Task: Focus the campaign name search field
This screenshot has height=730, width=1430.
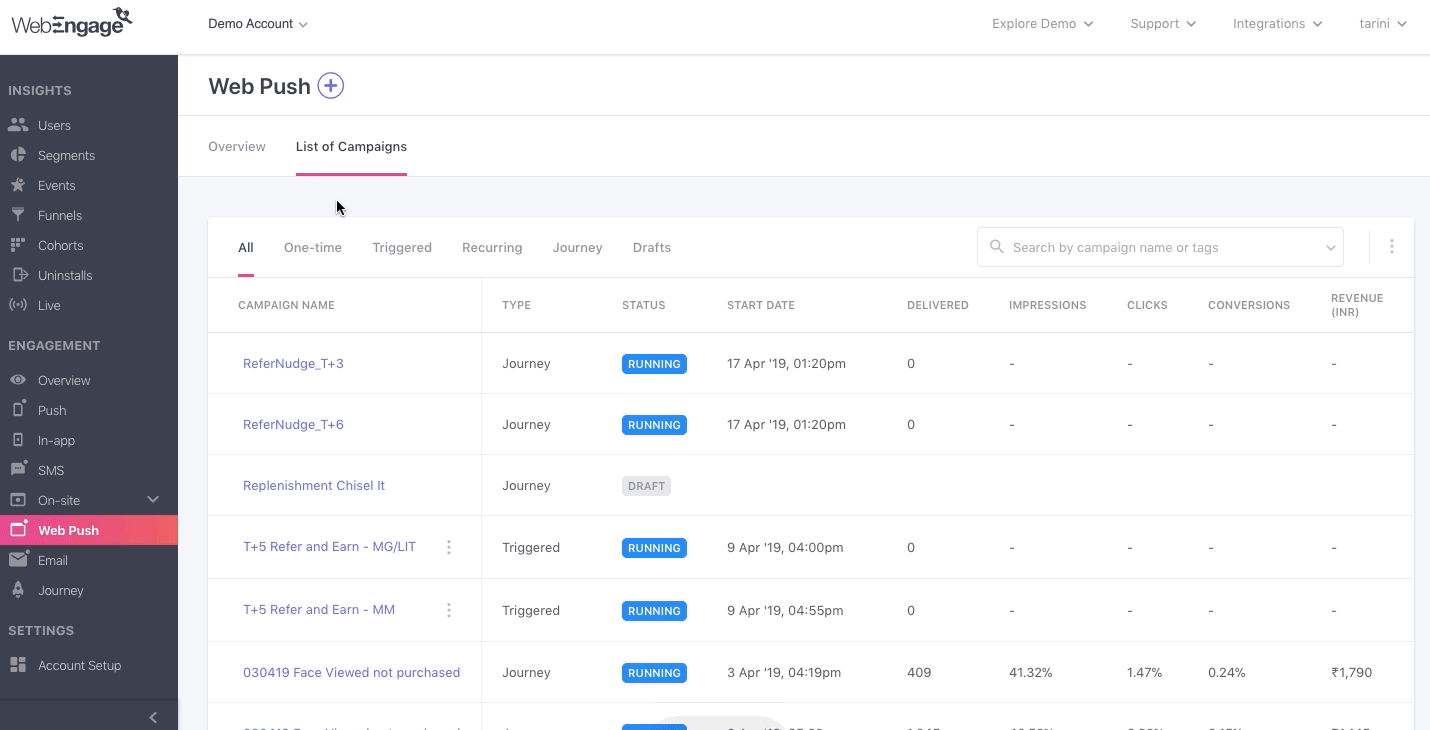Action: tap(1160, 247)
